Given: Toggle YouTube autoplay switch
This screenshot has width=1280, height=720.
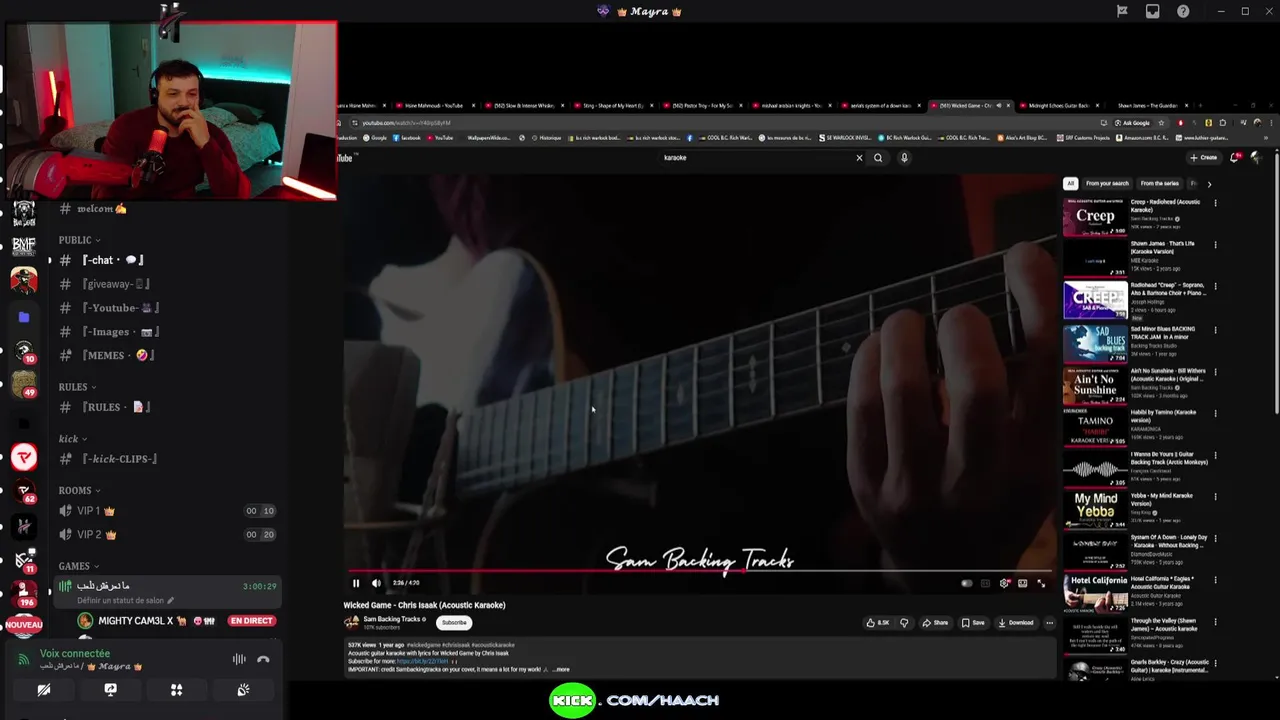Looking at the screenshot, I should click(x=966, y=583).
